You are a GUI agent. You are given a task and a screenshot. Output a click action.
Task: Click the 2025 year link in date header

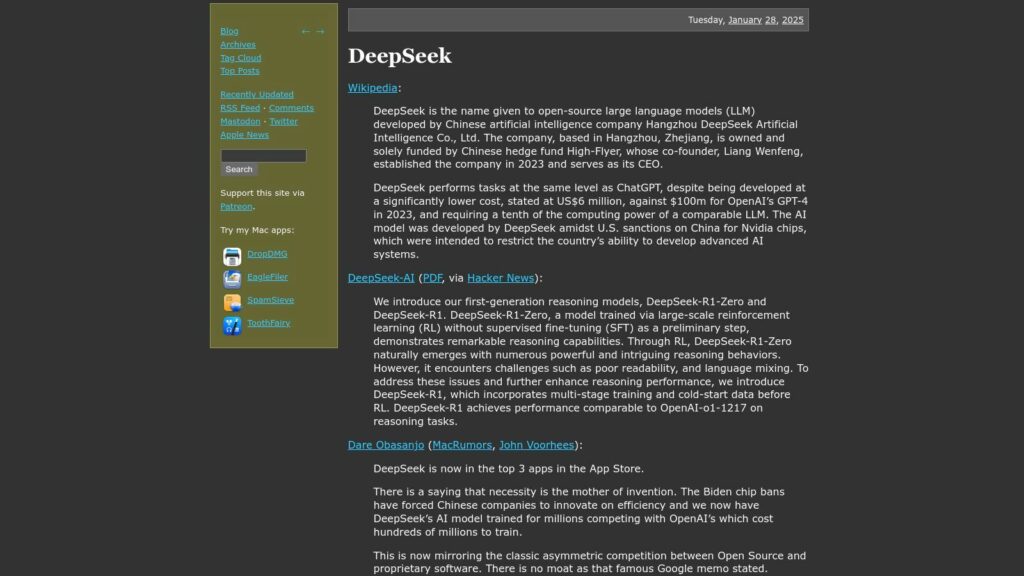point(792,20)
